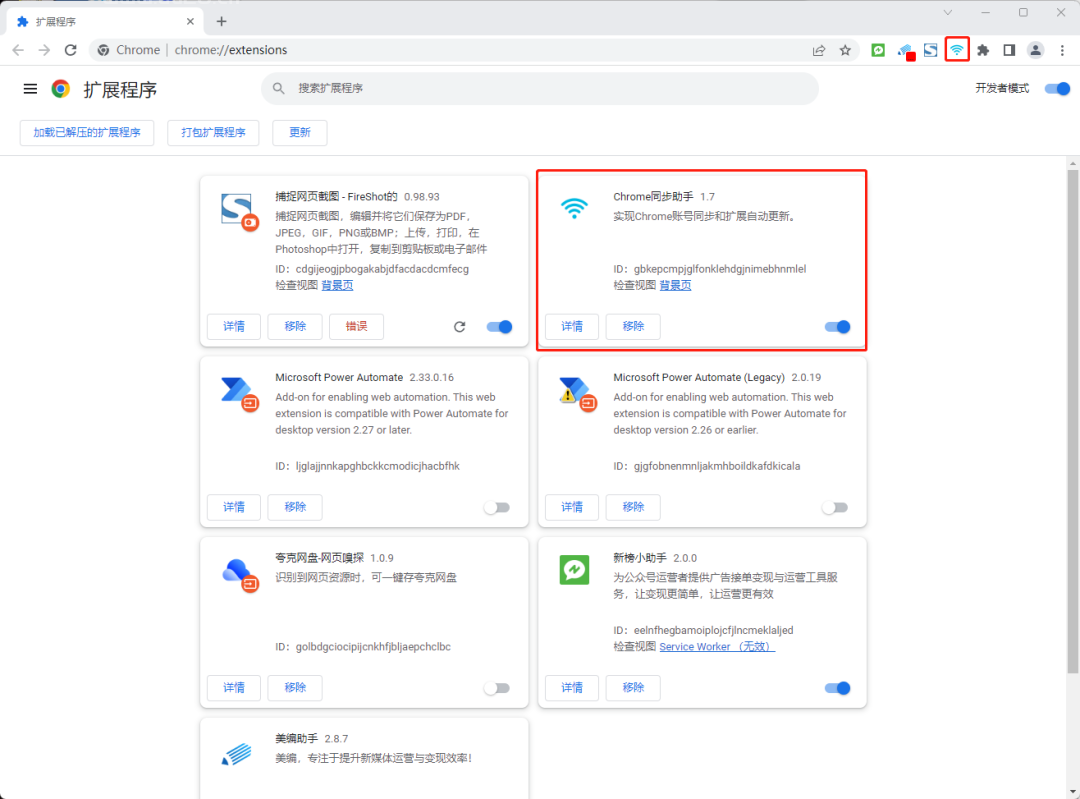Toggle 开发者模式 developer mode switch
The width and height of the screenshot is (1080, 799).
pos(1057,88)
